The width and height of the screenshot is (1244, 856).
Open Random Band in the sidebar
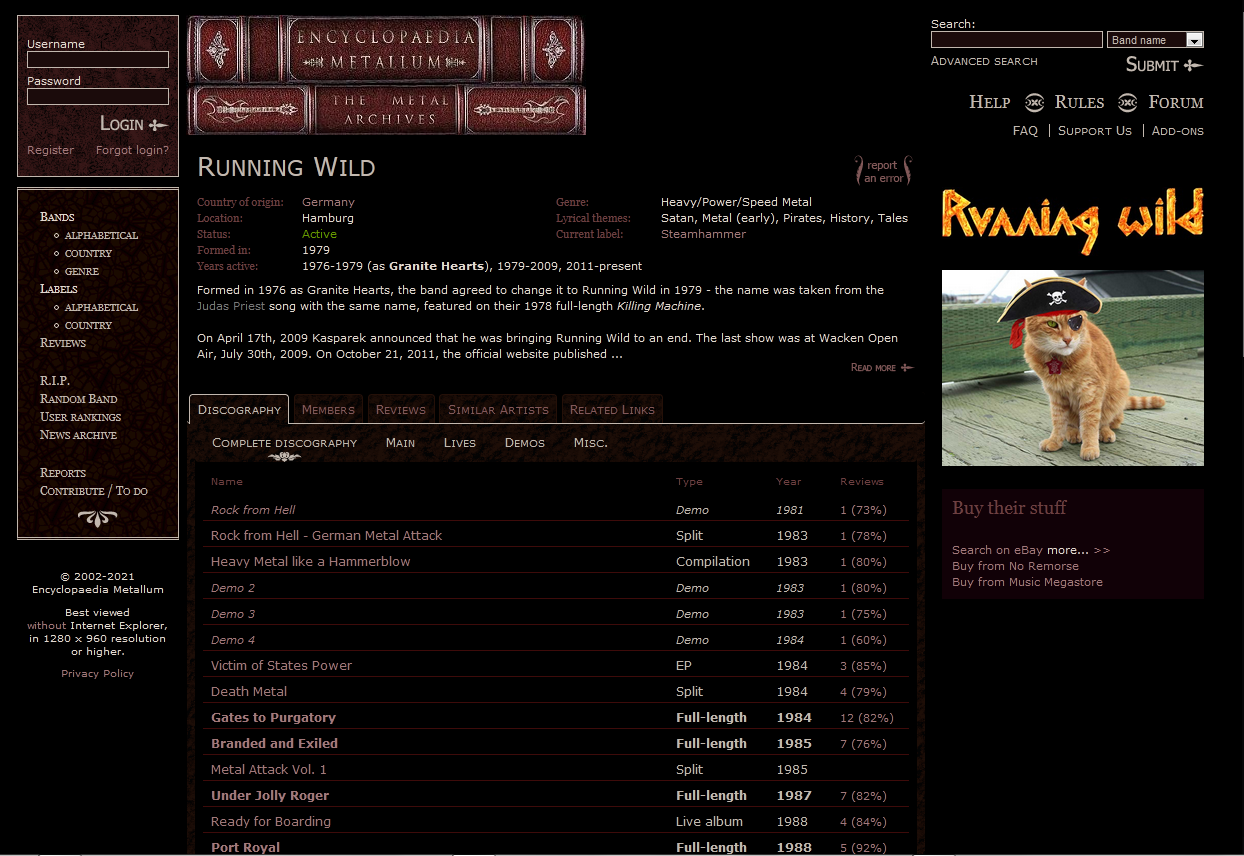tap(79, 399)
